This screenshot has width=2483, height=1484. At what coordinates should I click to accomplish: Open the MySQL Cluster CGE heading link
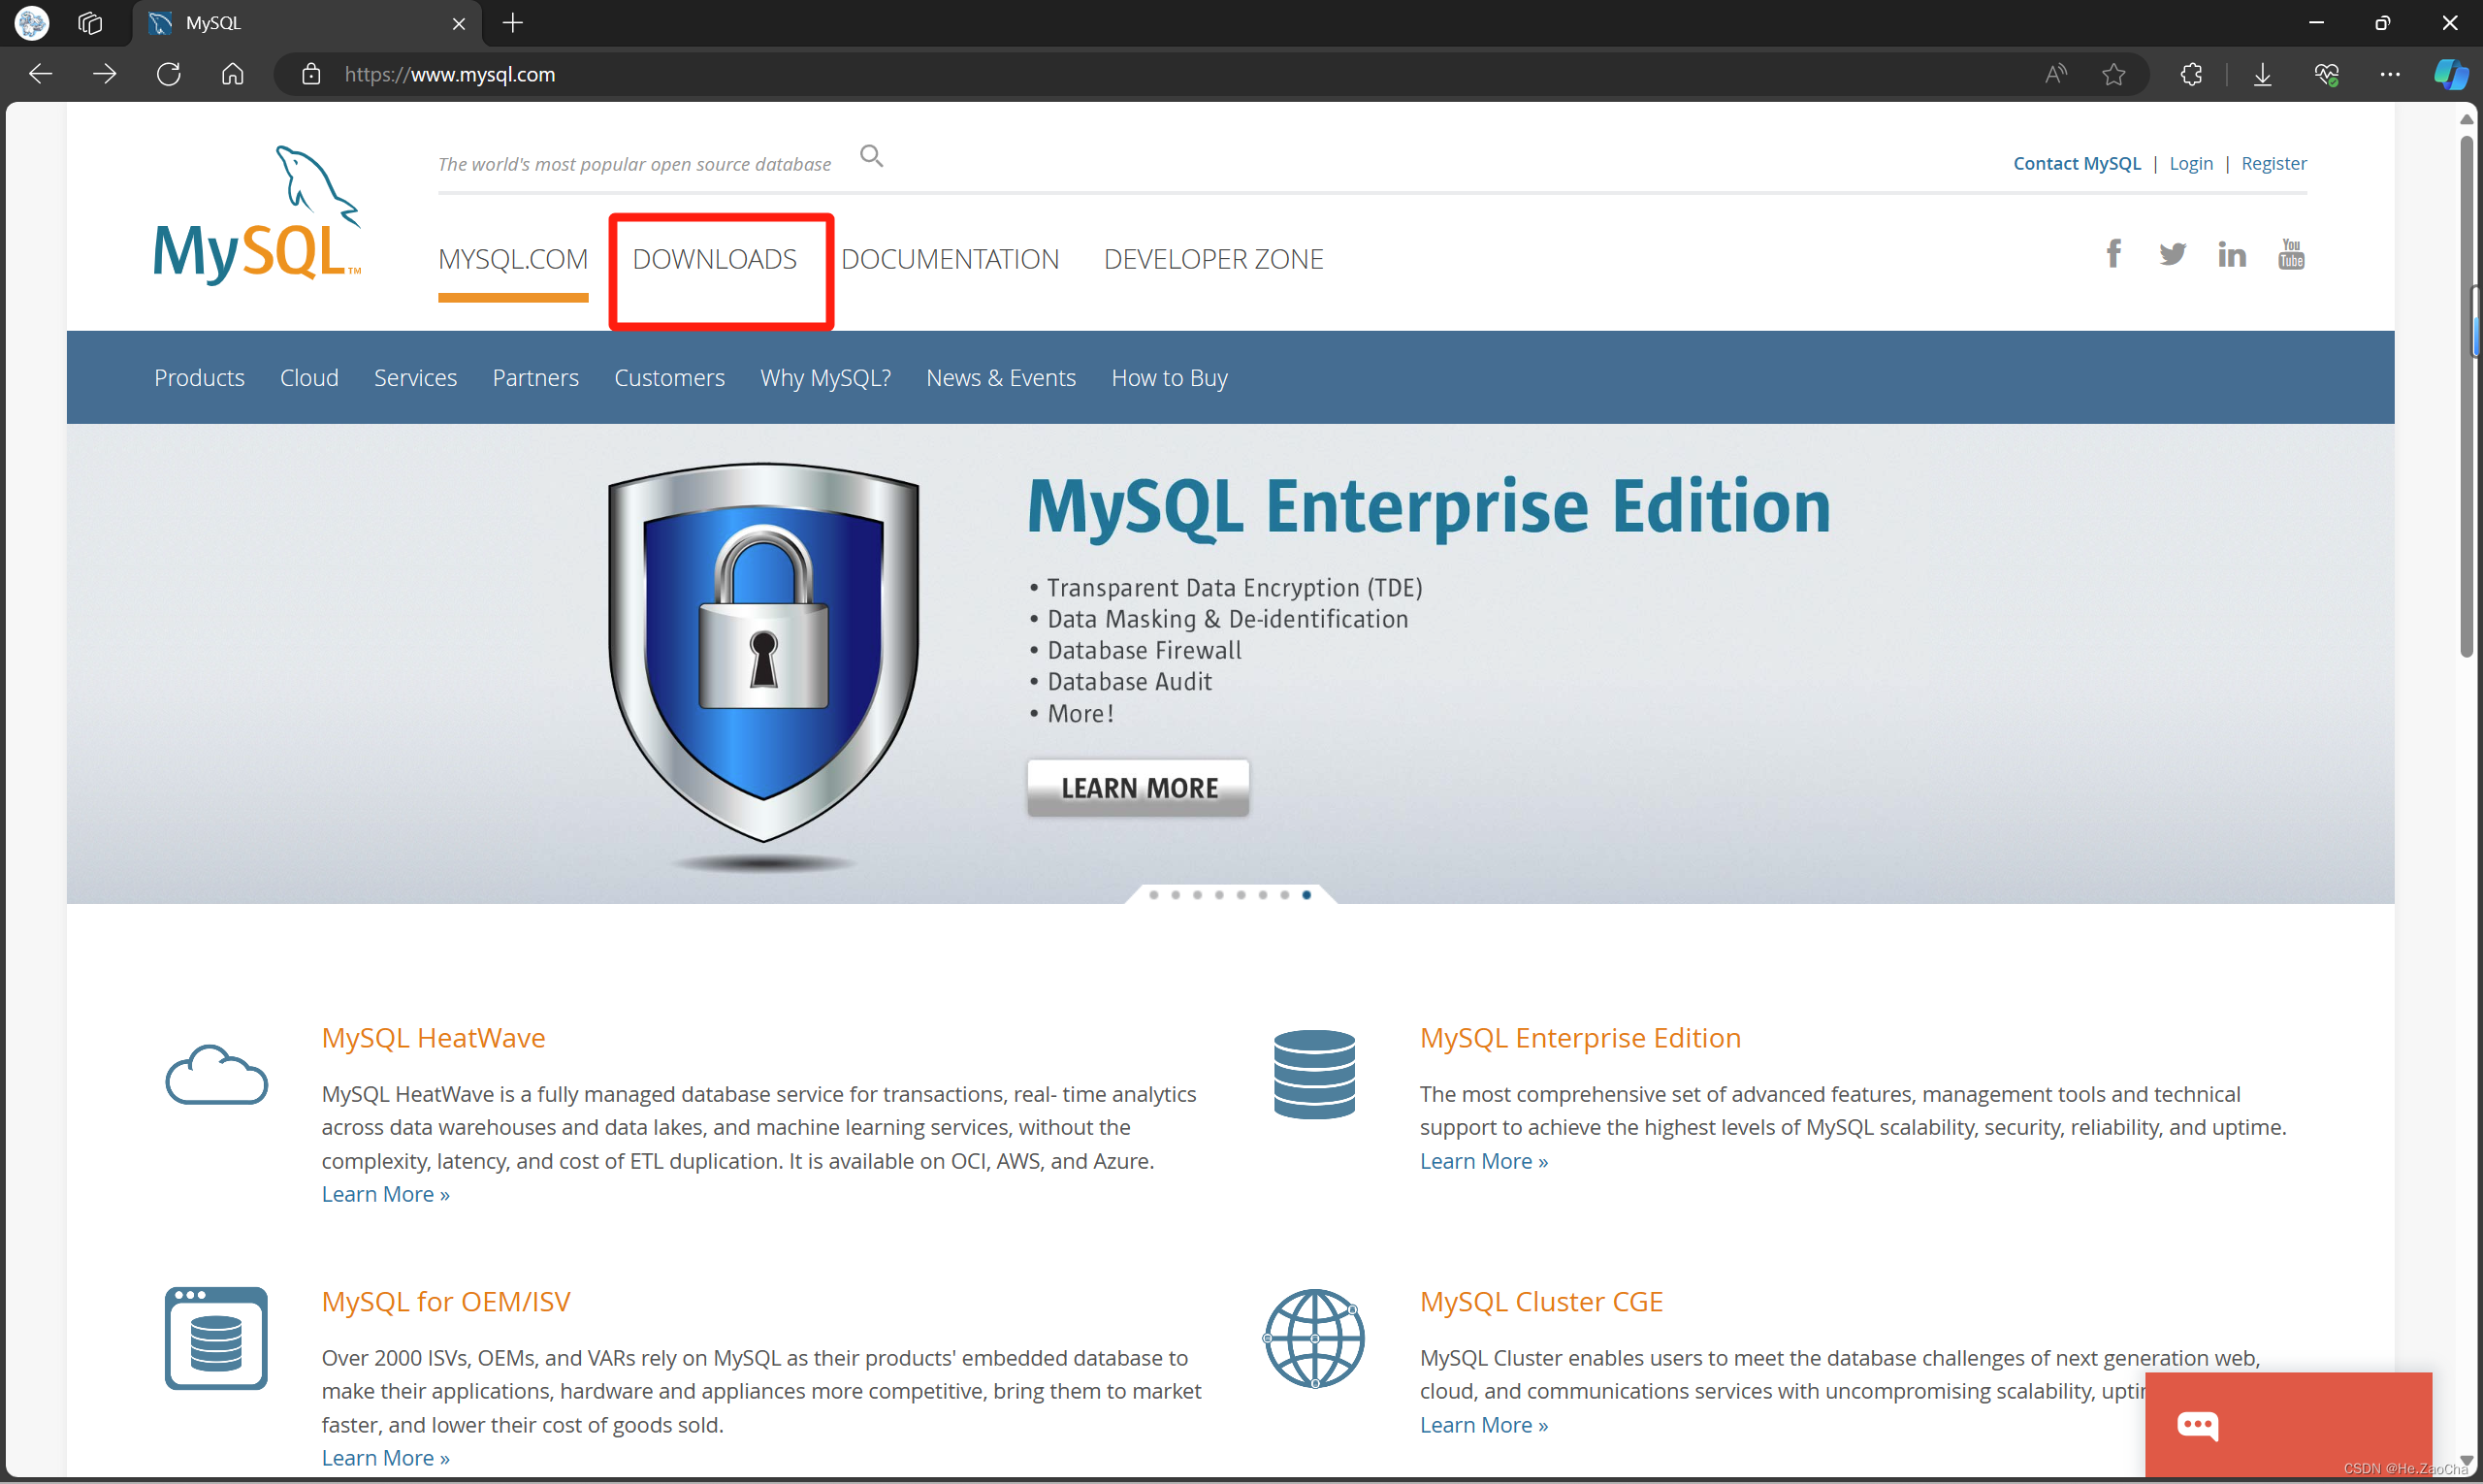point(1541,1302)
